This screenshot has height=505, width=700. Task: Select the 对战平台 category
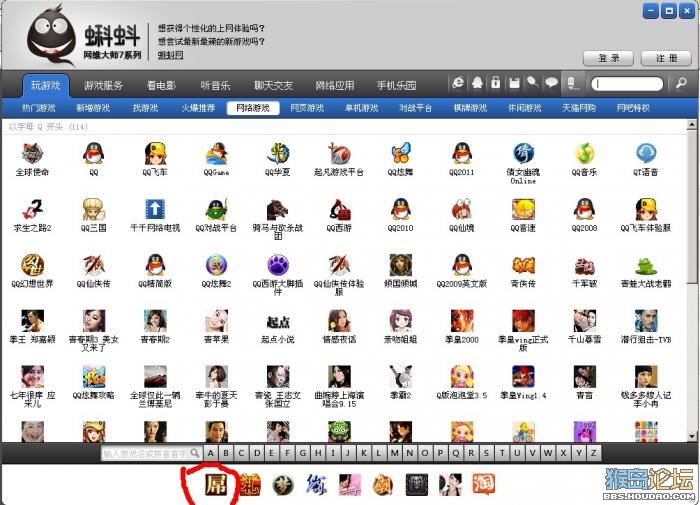(416, 108)
